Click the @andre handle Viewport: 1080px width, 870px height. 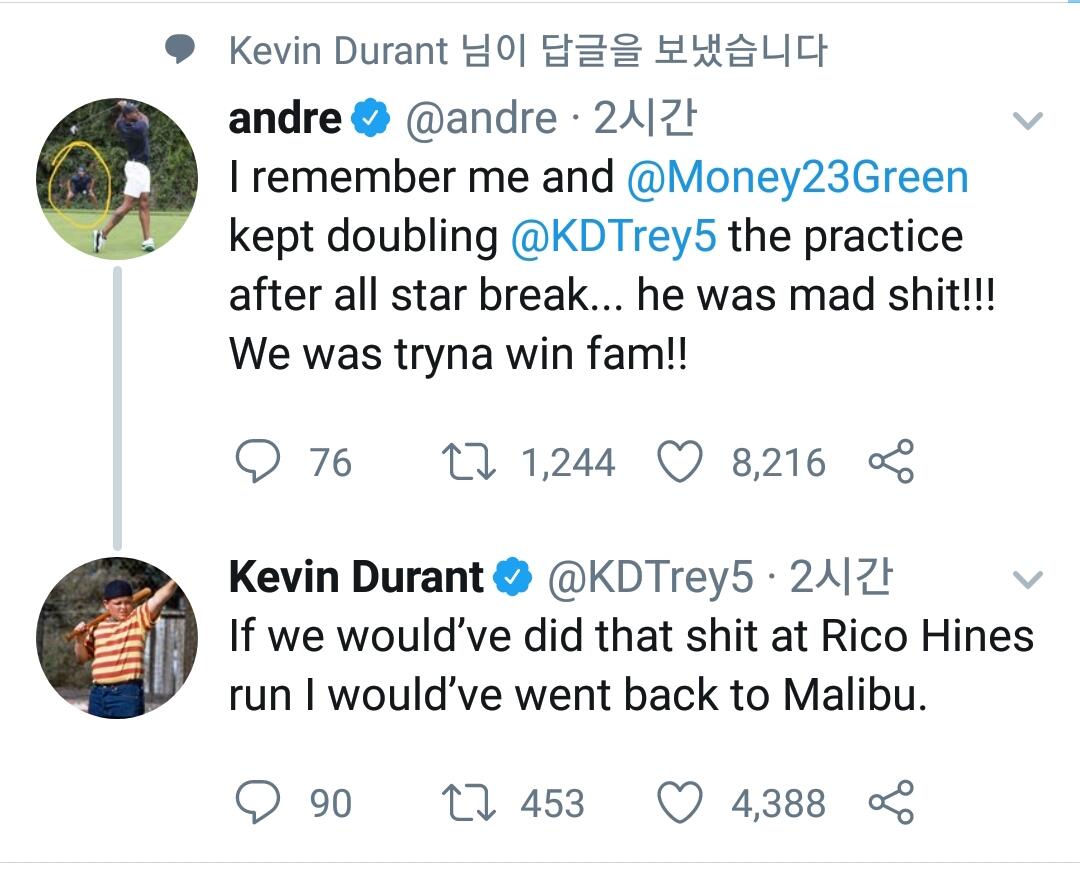pyautogui.click(x=480, y=119)
